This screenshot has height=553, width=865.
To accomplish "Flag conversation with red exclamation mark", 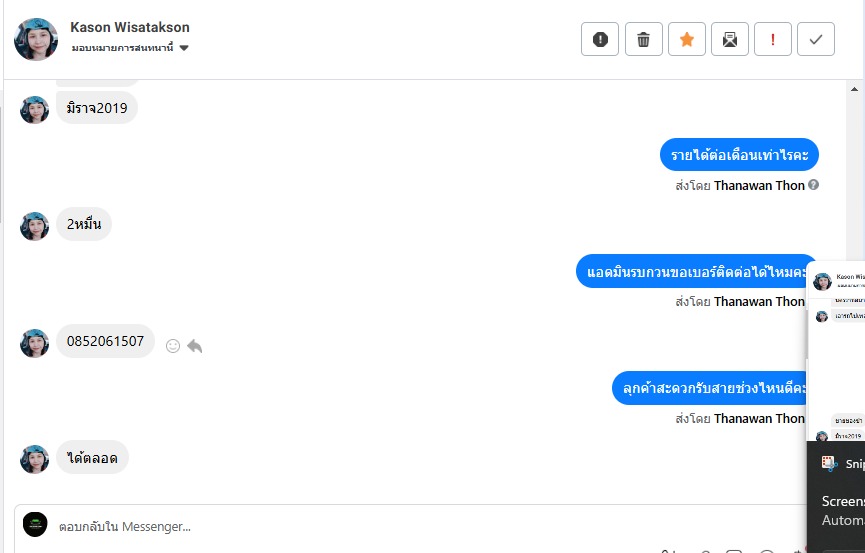I will coord(772,39).
